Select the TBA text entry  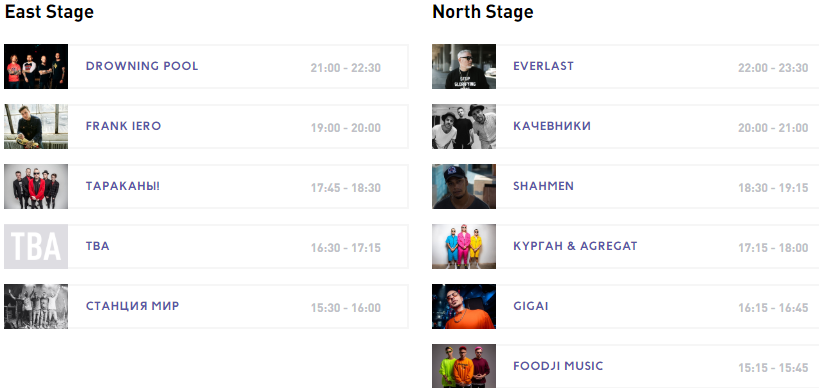pos(98,246)
